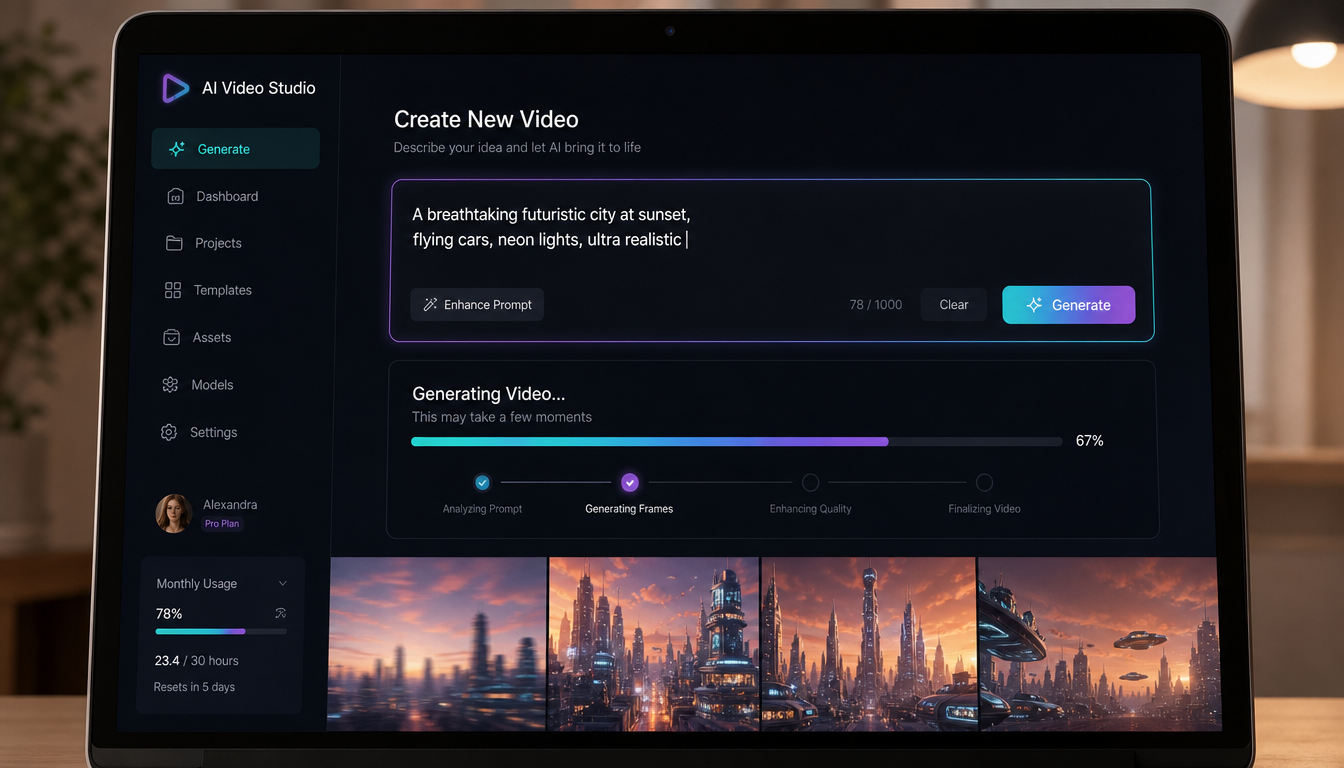Viewport: 1344px width, 768px height.
Task: Click the video generation progress bar
Action: tap(737, 441)
